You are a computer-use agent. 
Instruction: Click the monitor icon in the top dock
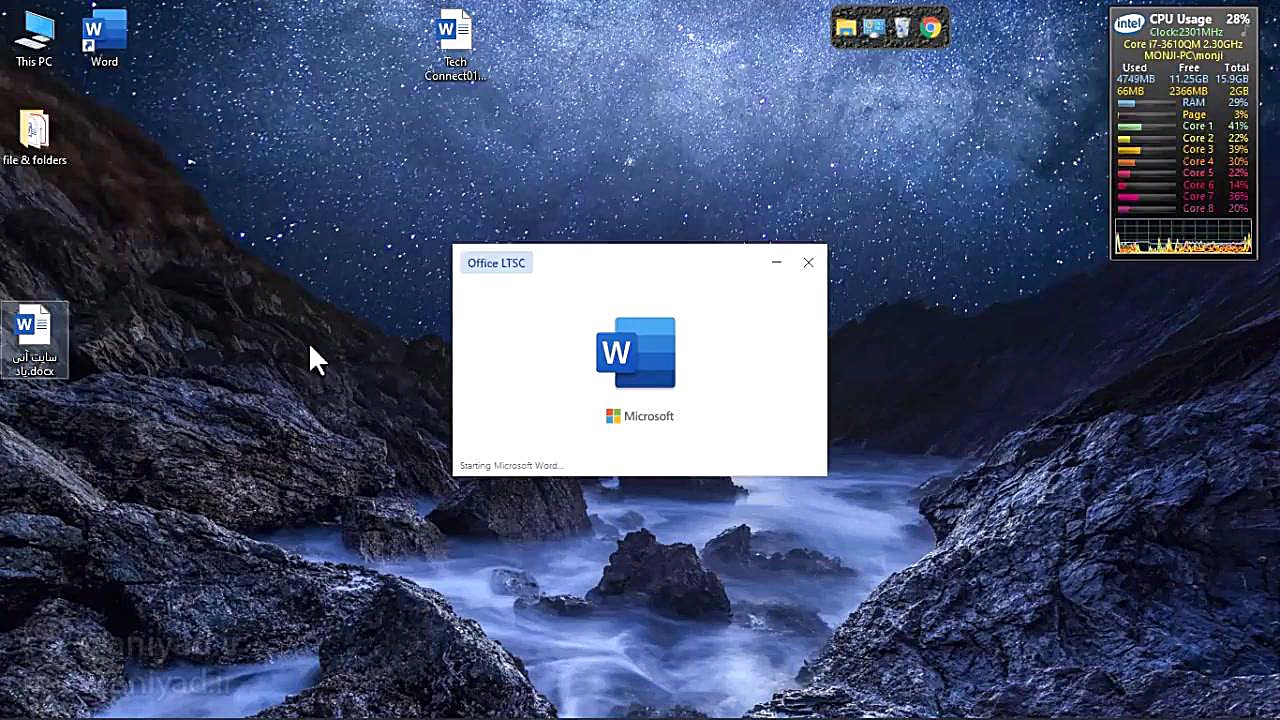pos(874,28)
